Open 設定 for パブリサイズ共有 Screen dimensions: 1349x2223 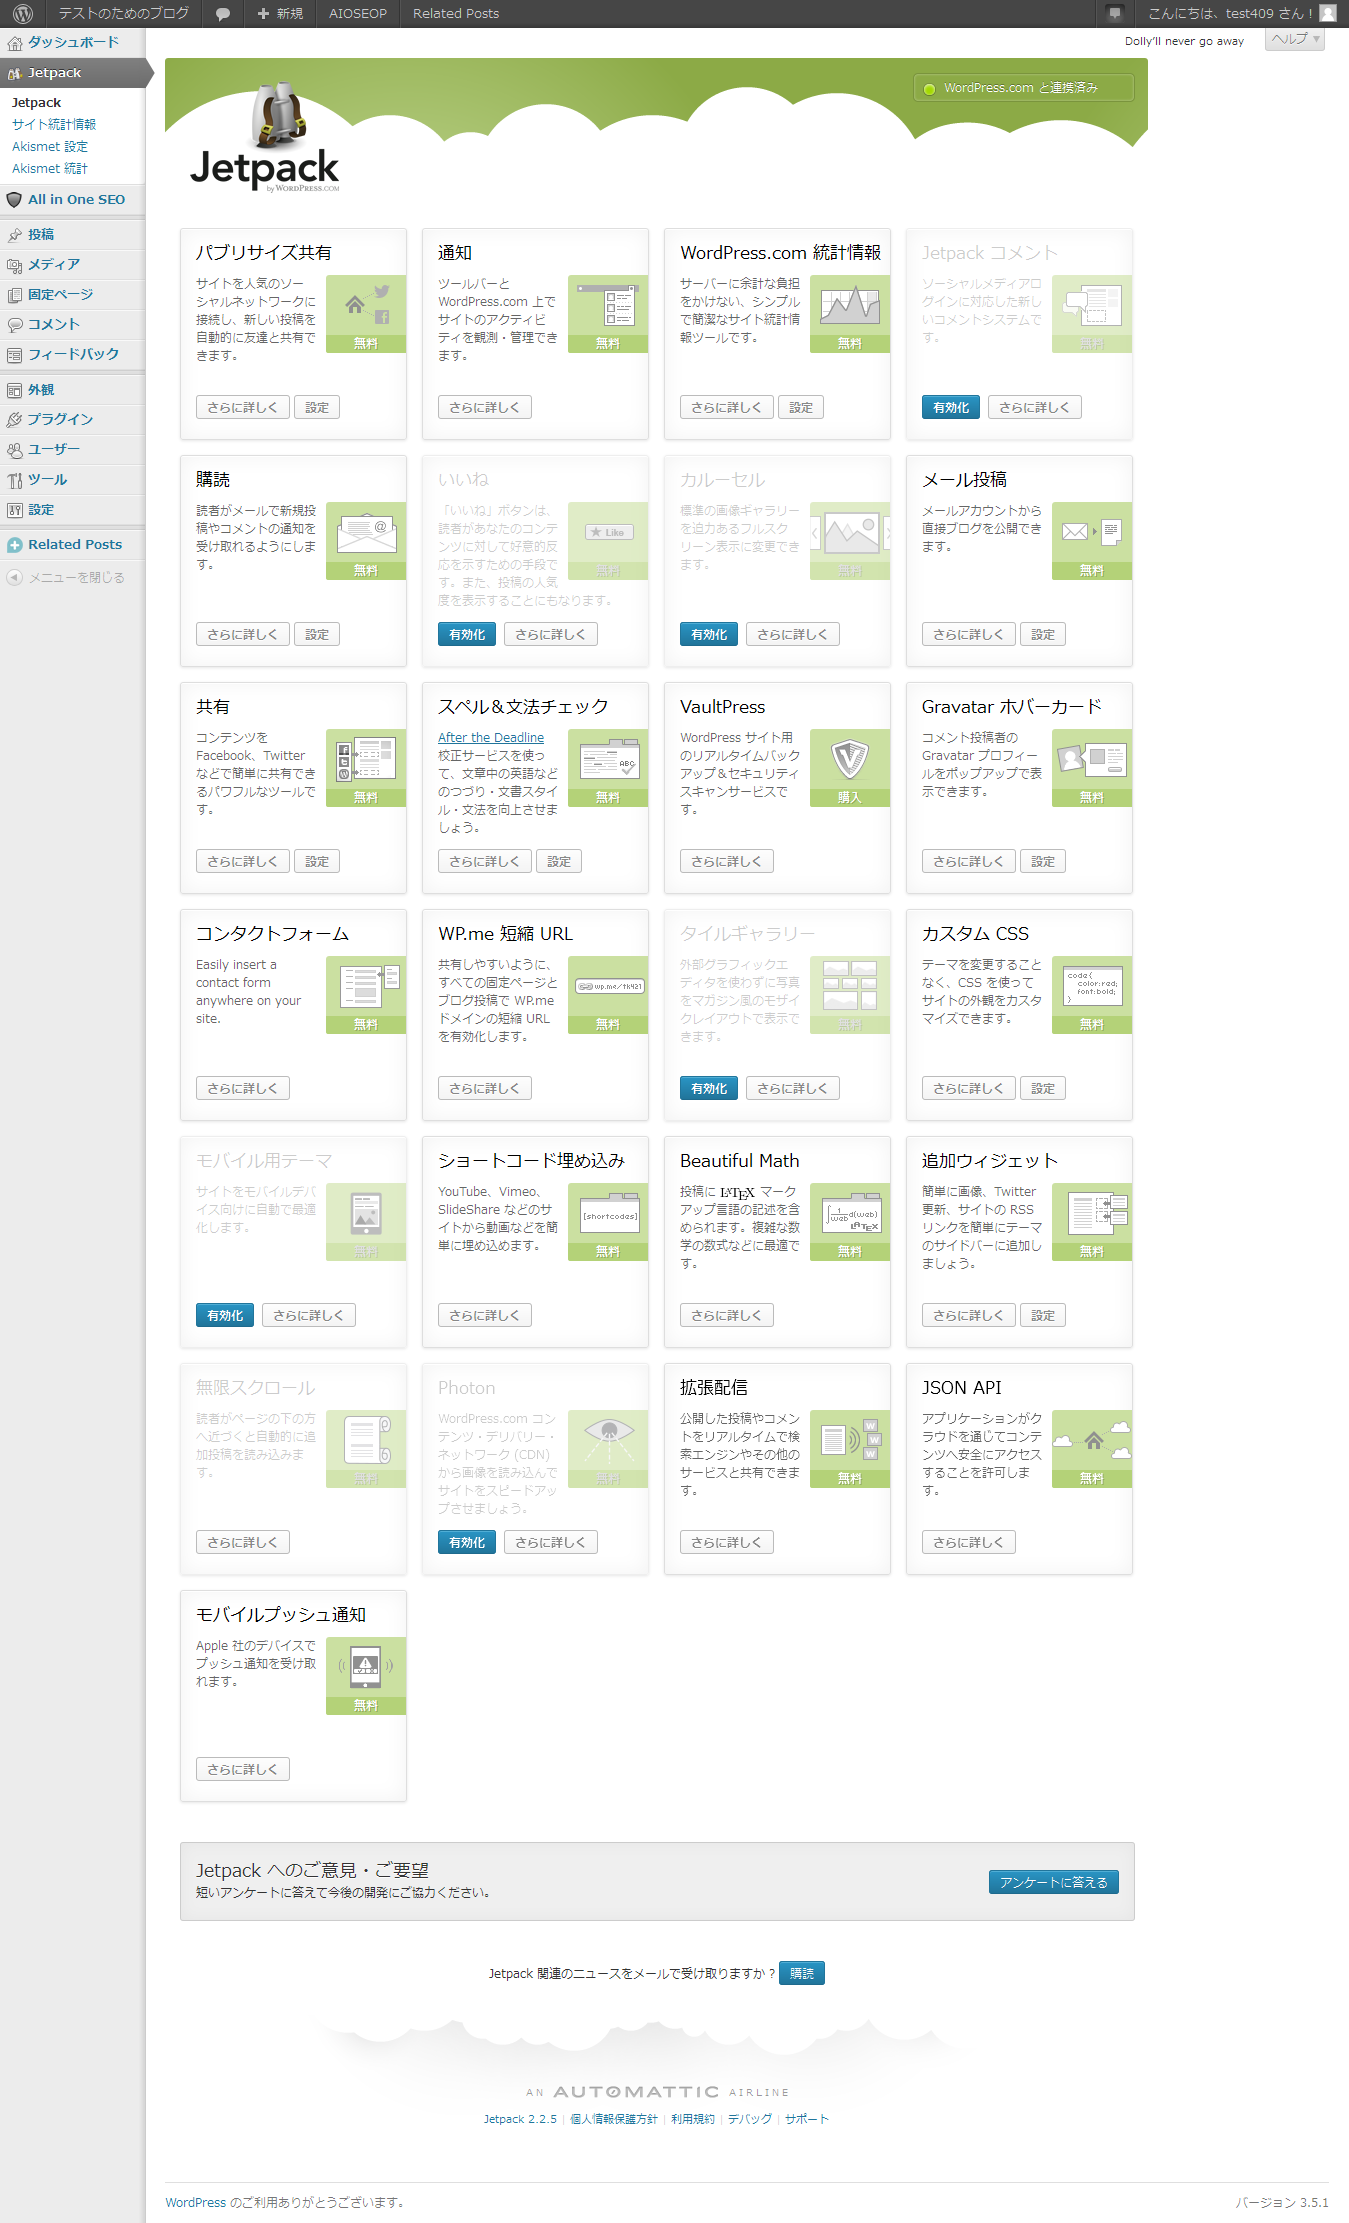point(317,407)
